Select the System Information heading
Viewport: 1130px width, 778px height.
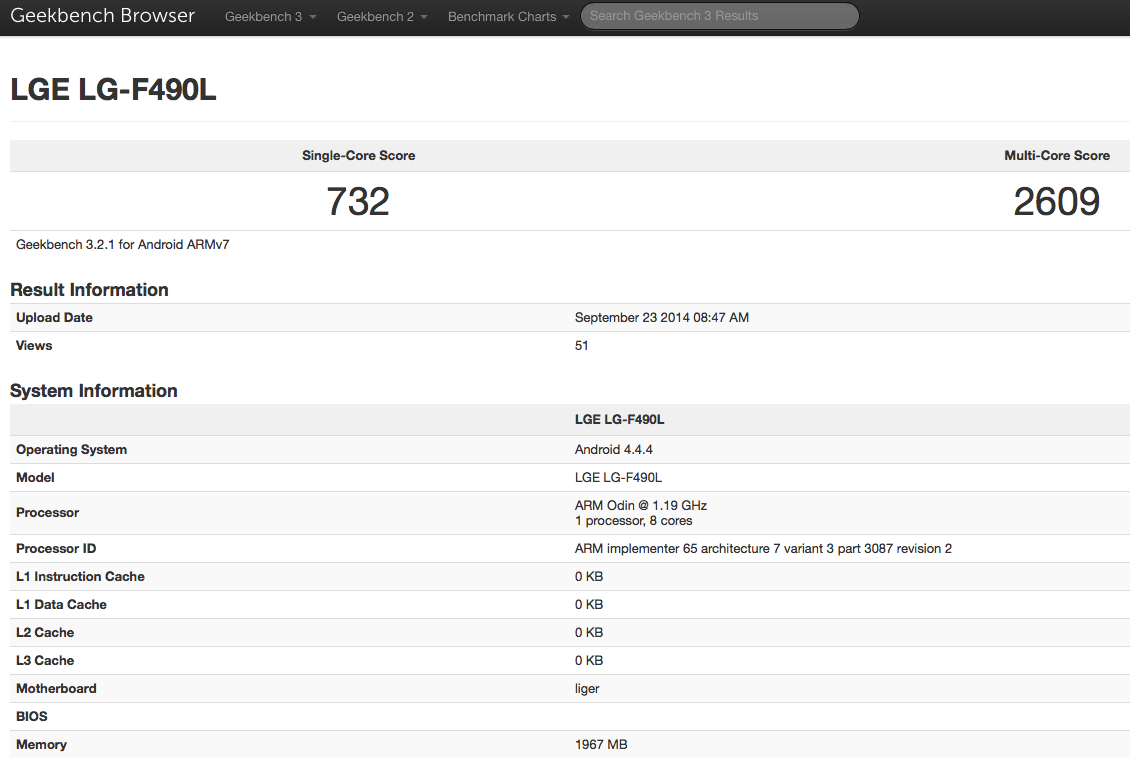(94, 390)
